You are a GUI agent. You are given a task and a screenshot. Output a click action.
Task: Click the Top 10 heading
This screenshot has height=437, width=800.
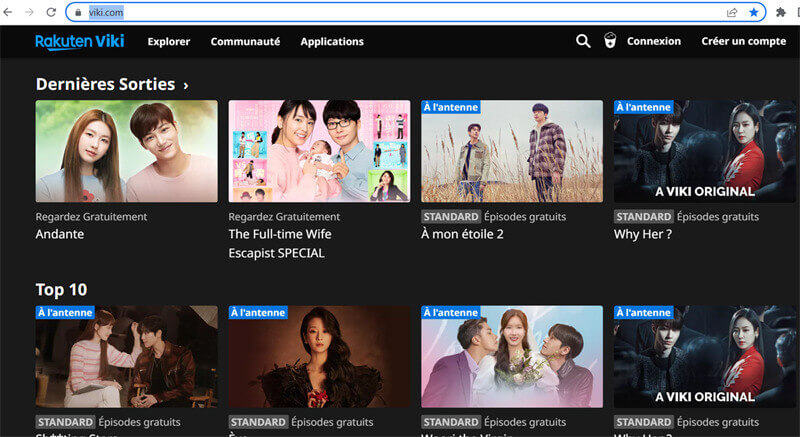(61, 290)
